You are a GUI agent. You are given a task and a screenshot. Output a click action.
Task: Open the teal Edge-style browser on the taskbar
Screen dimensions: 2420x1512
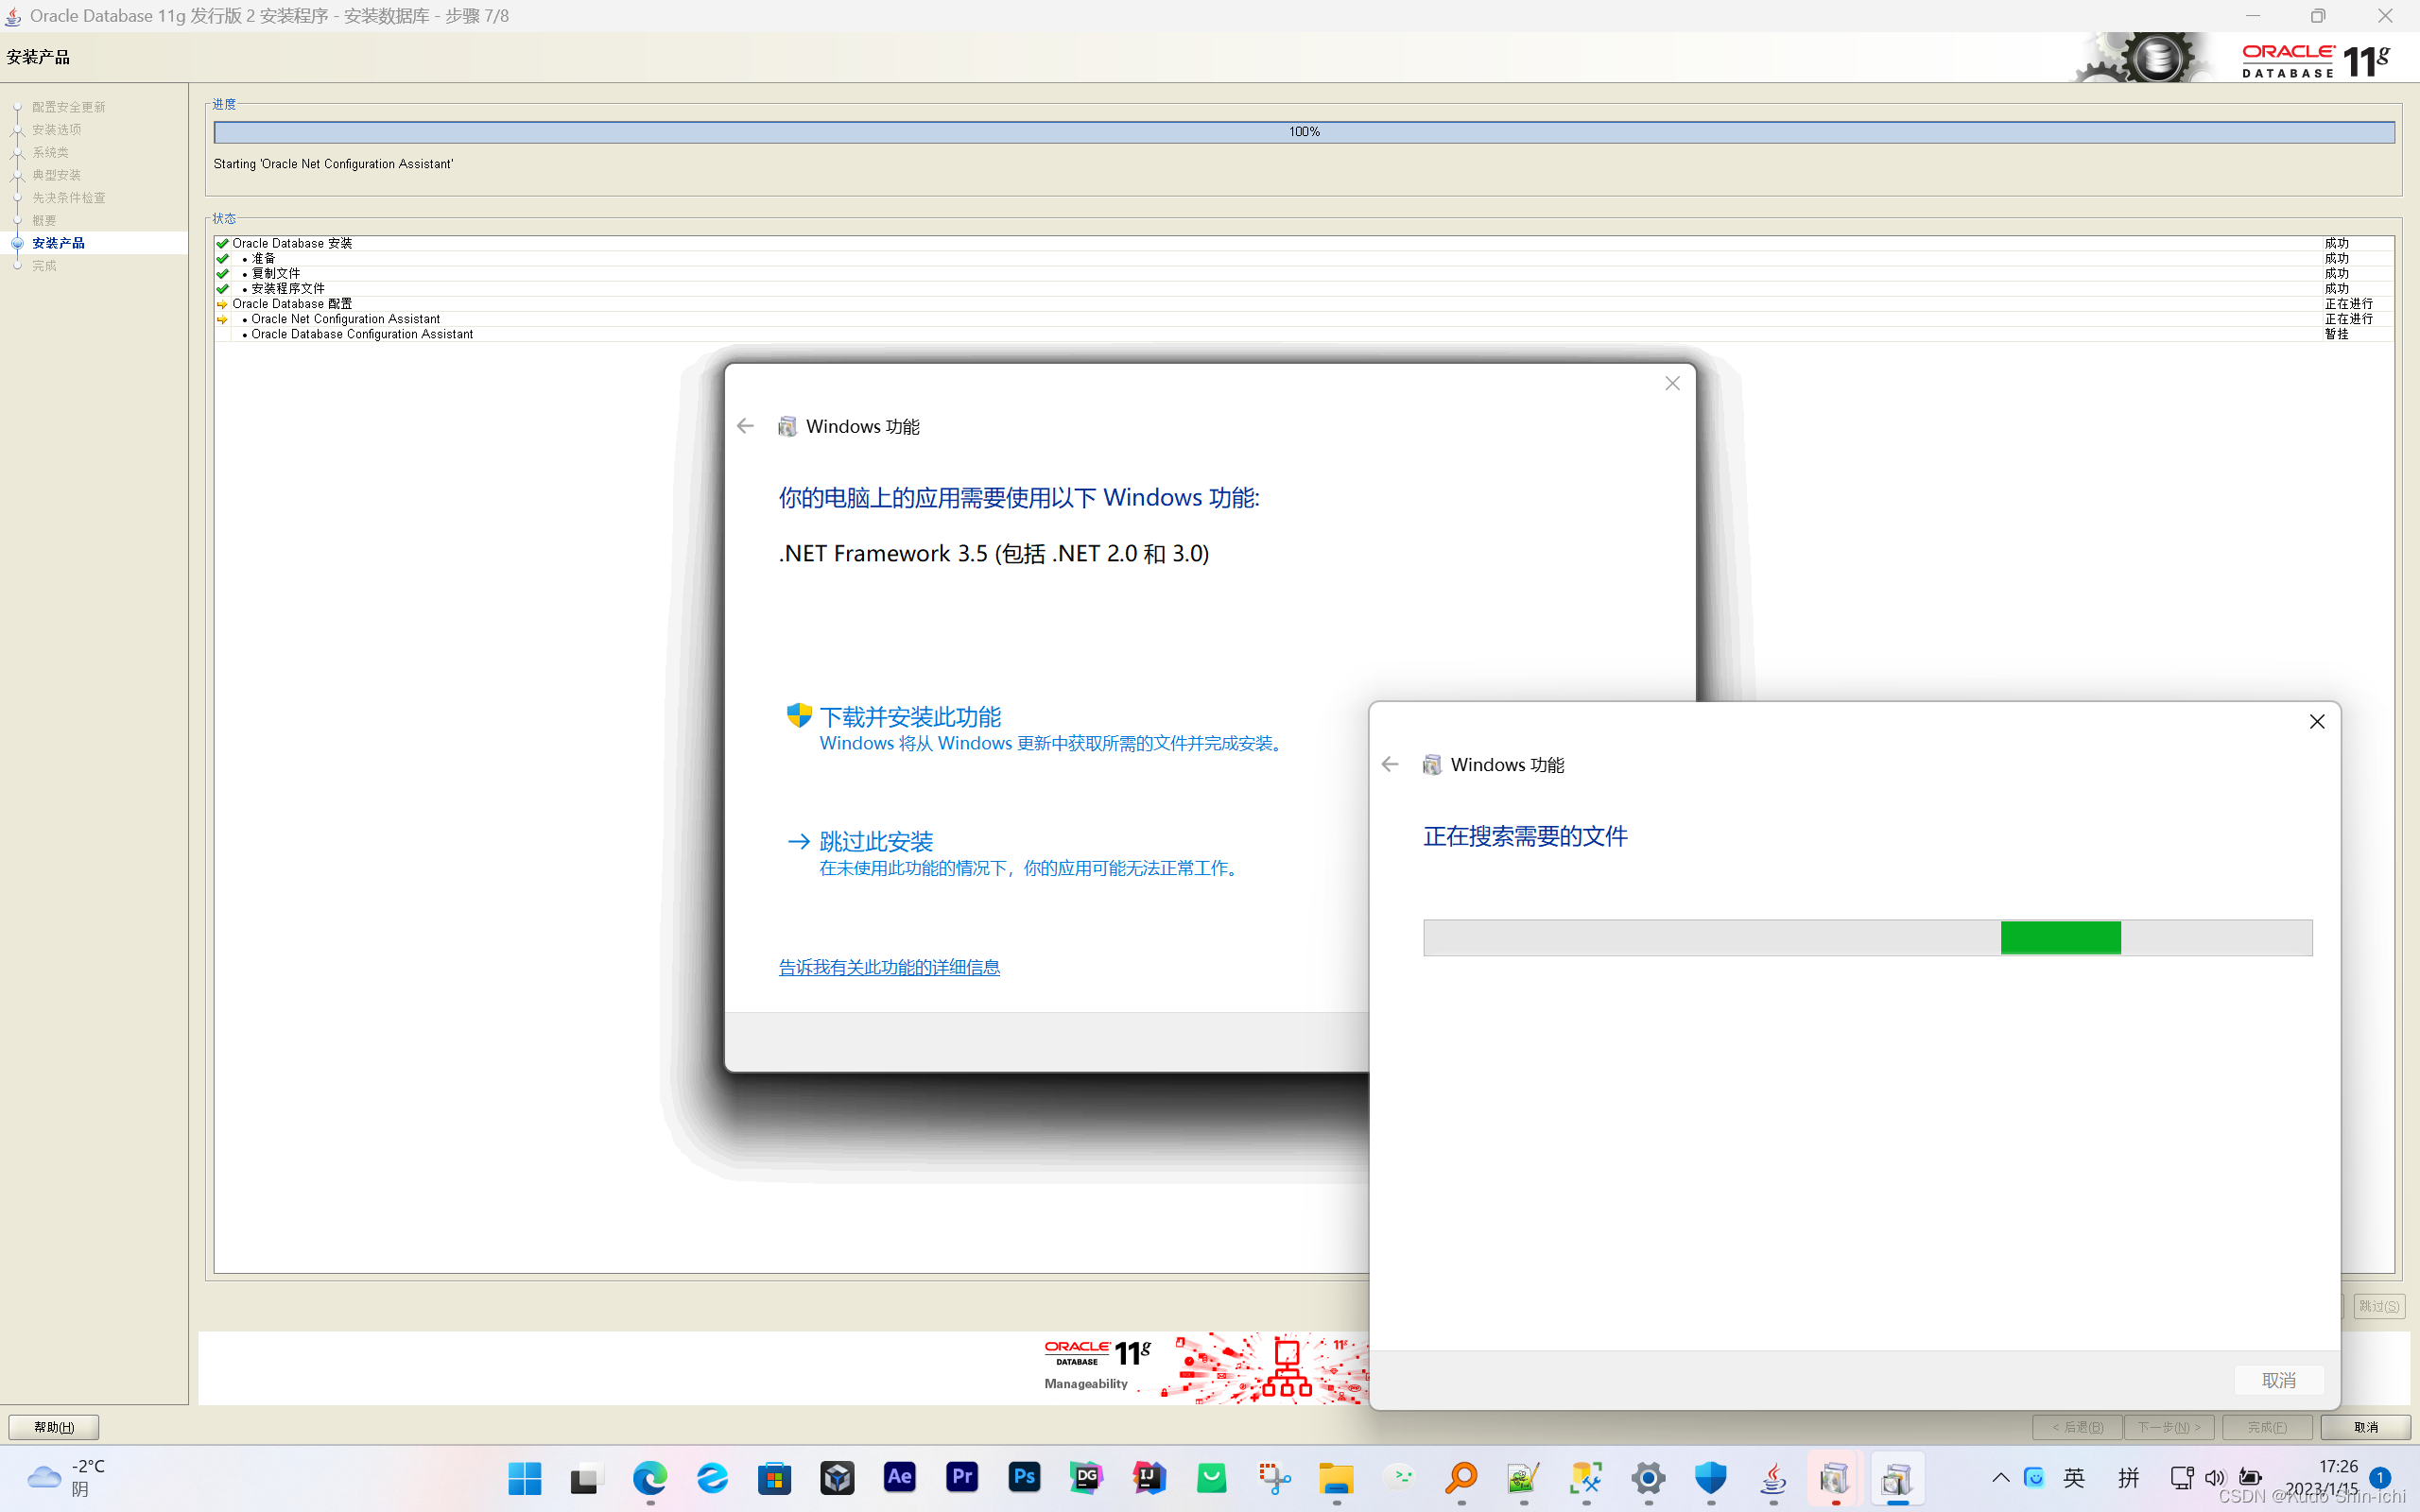(x=712, y=1478)
